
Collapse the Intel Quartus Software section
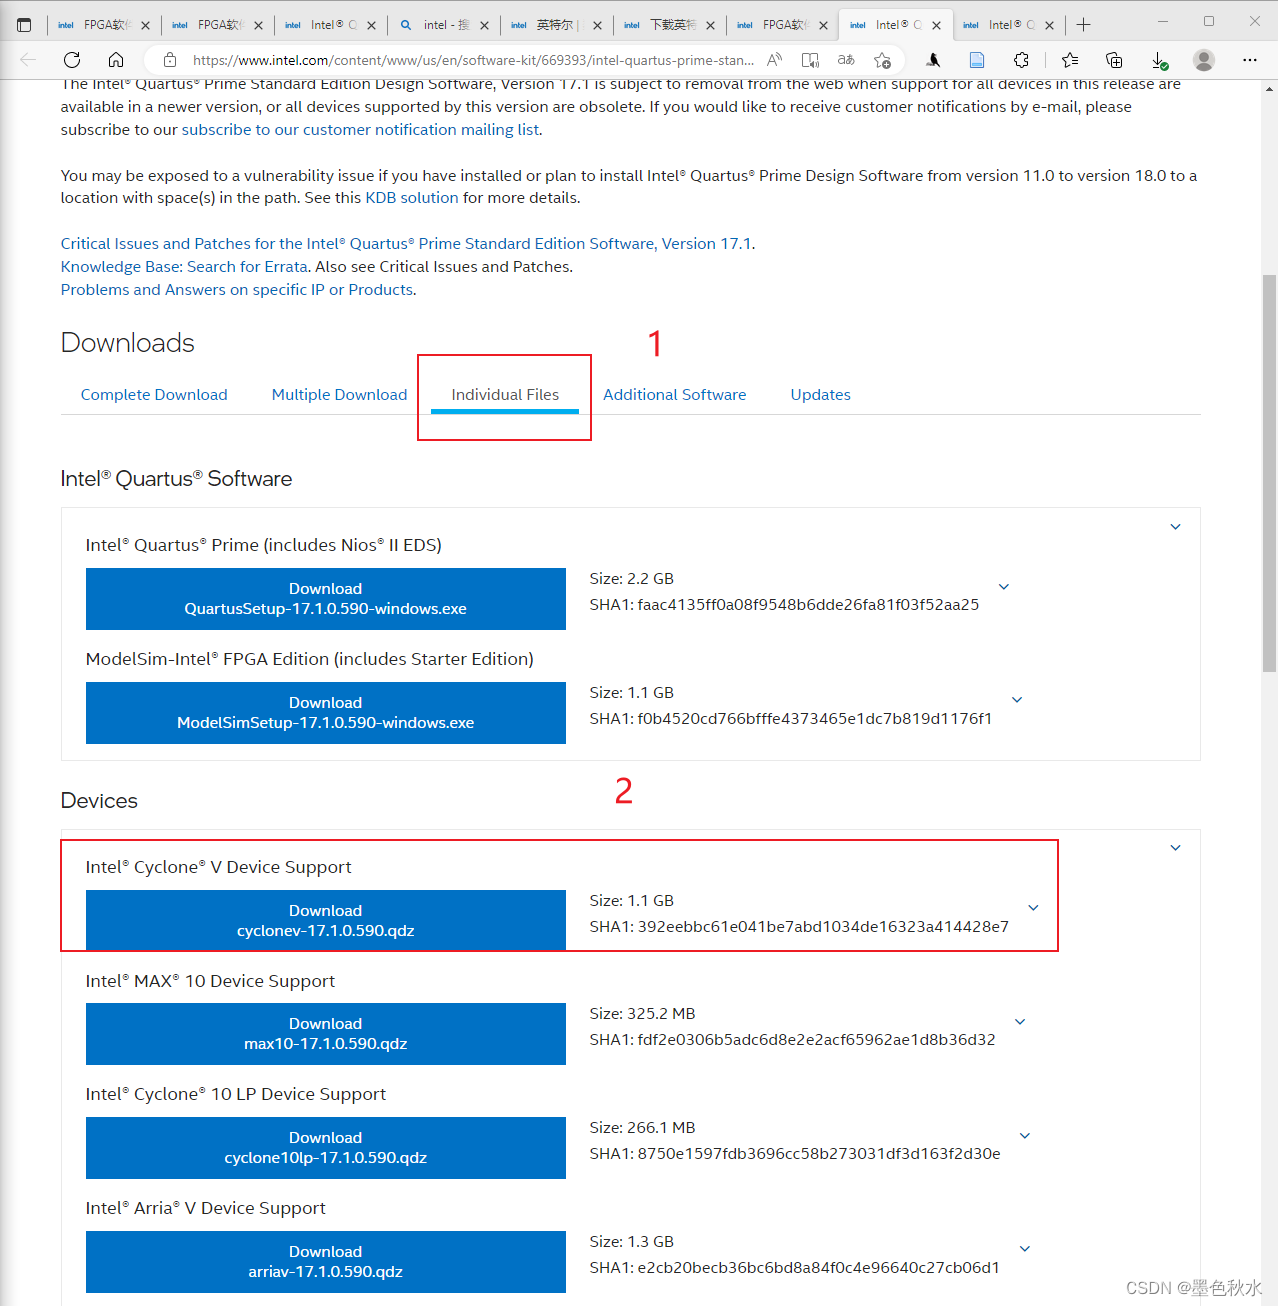(1175, 526)
